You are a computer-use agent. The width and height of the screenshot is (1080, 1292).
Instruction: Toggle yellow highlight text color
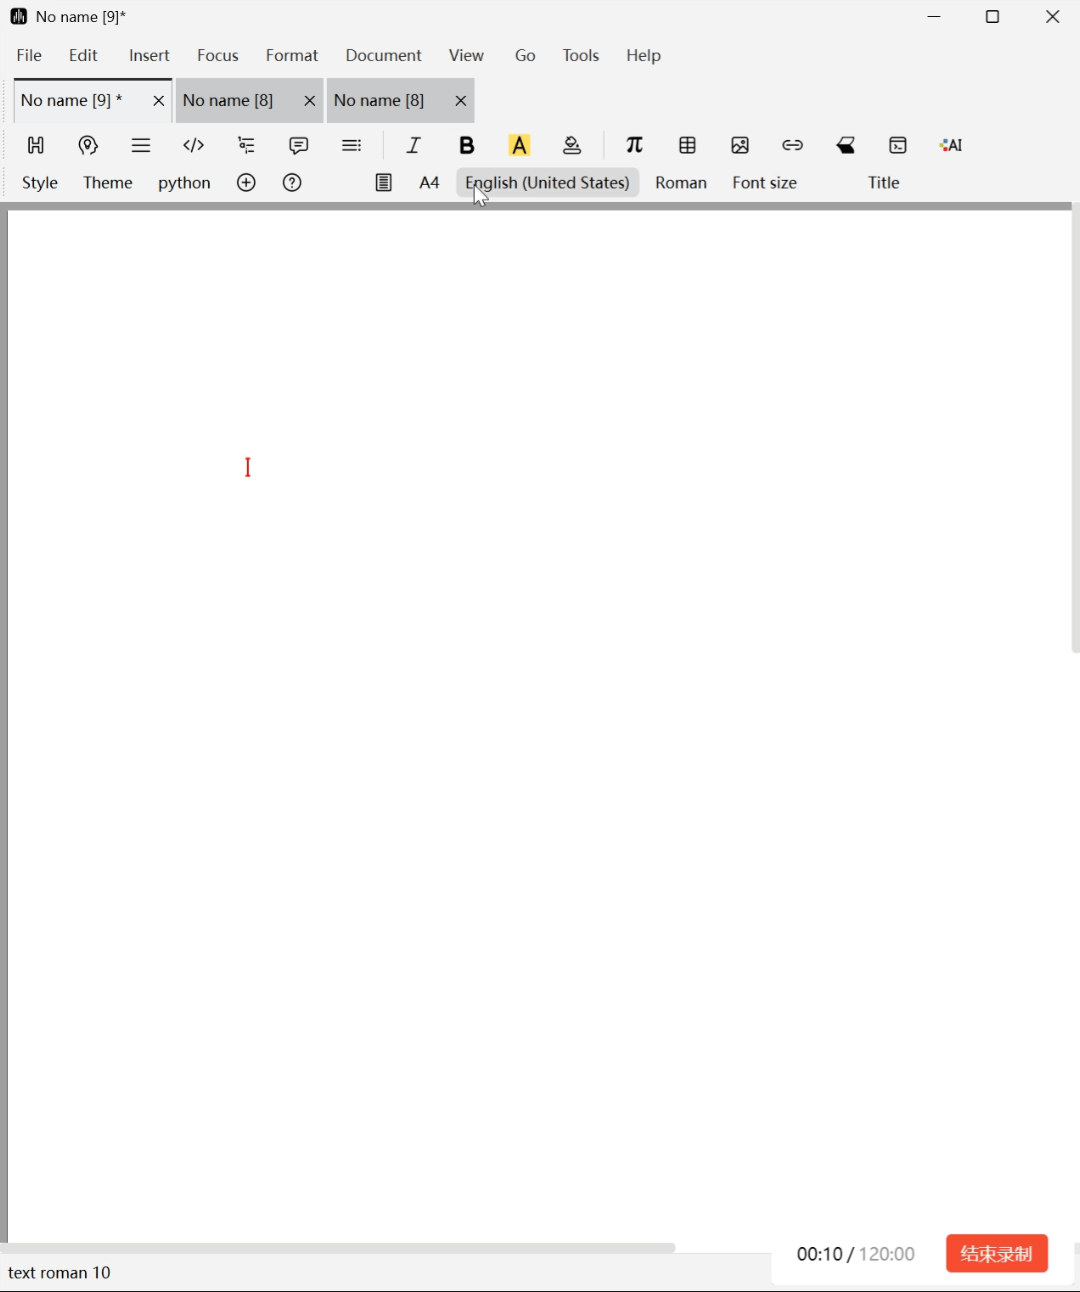point(519,145)
